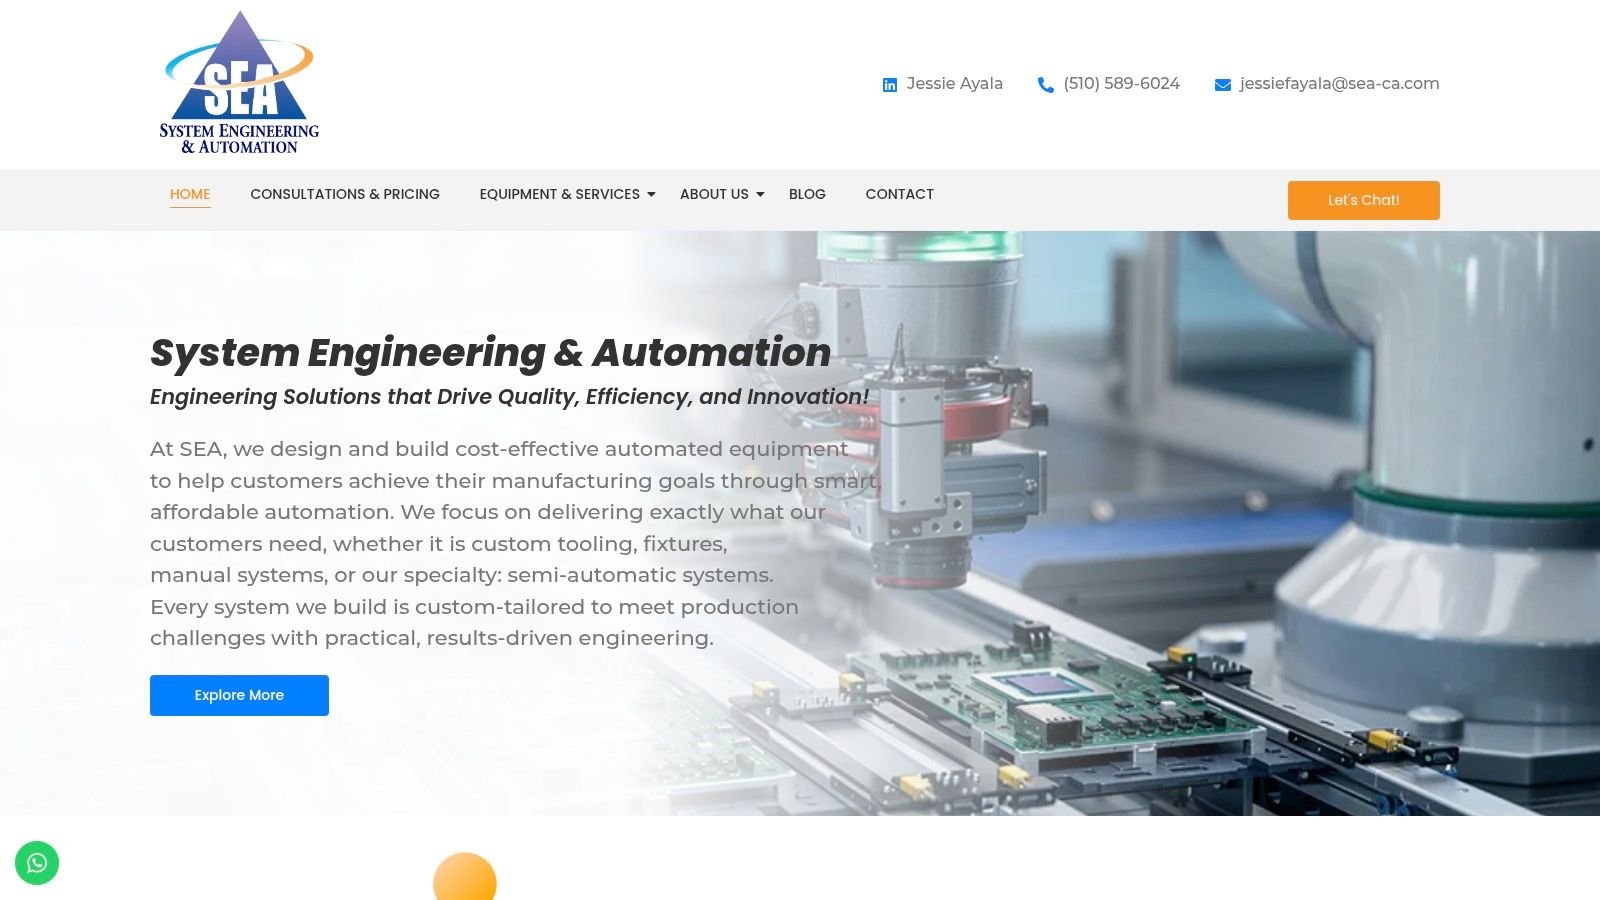Click the phone handset icon
This screenshot has height=900, width=1600.
pyautogui.click(x=1046, y=85)
